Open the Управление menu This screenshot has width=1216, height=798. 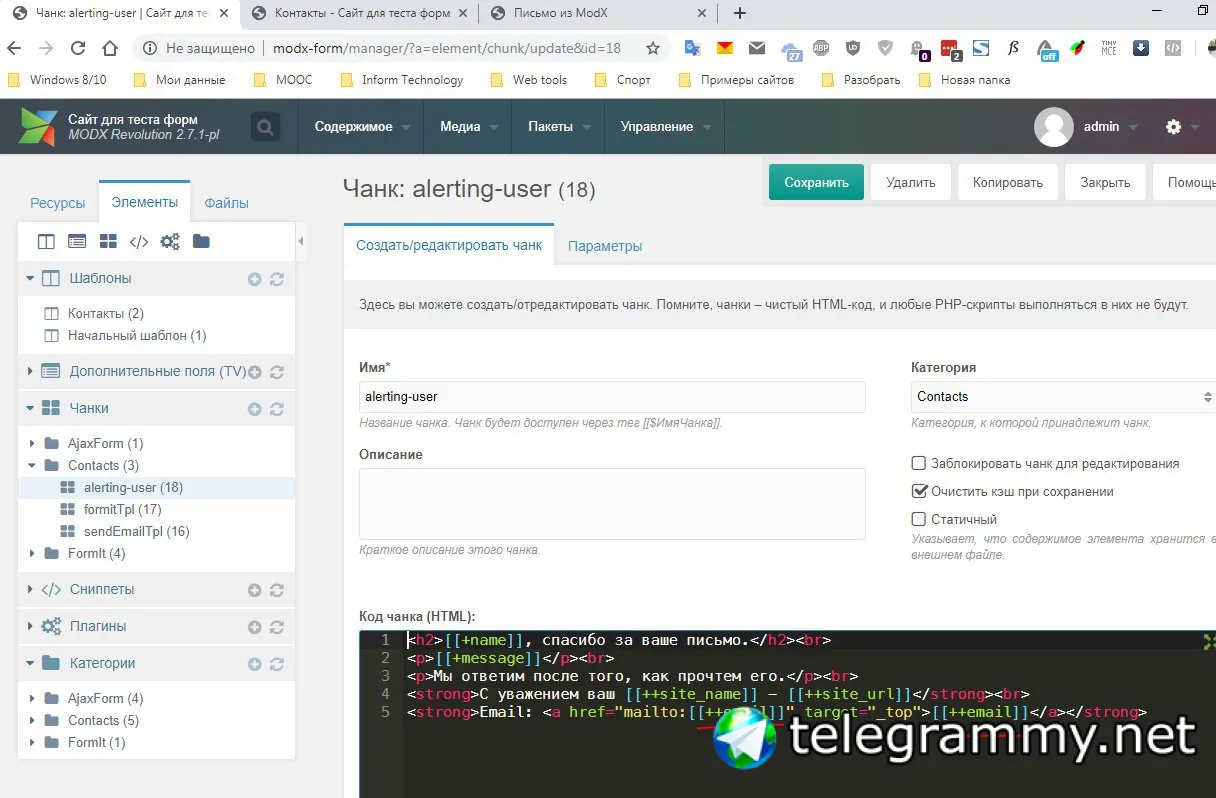pos(665,127)
